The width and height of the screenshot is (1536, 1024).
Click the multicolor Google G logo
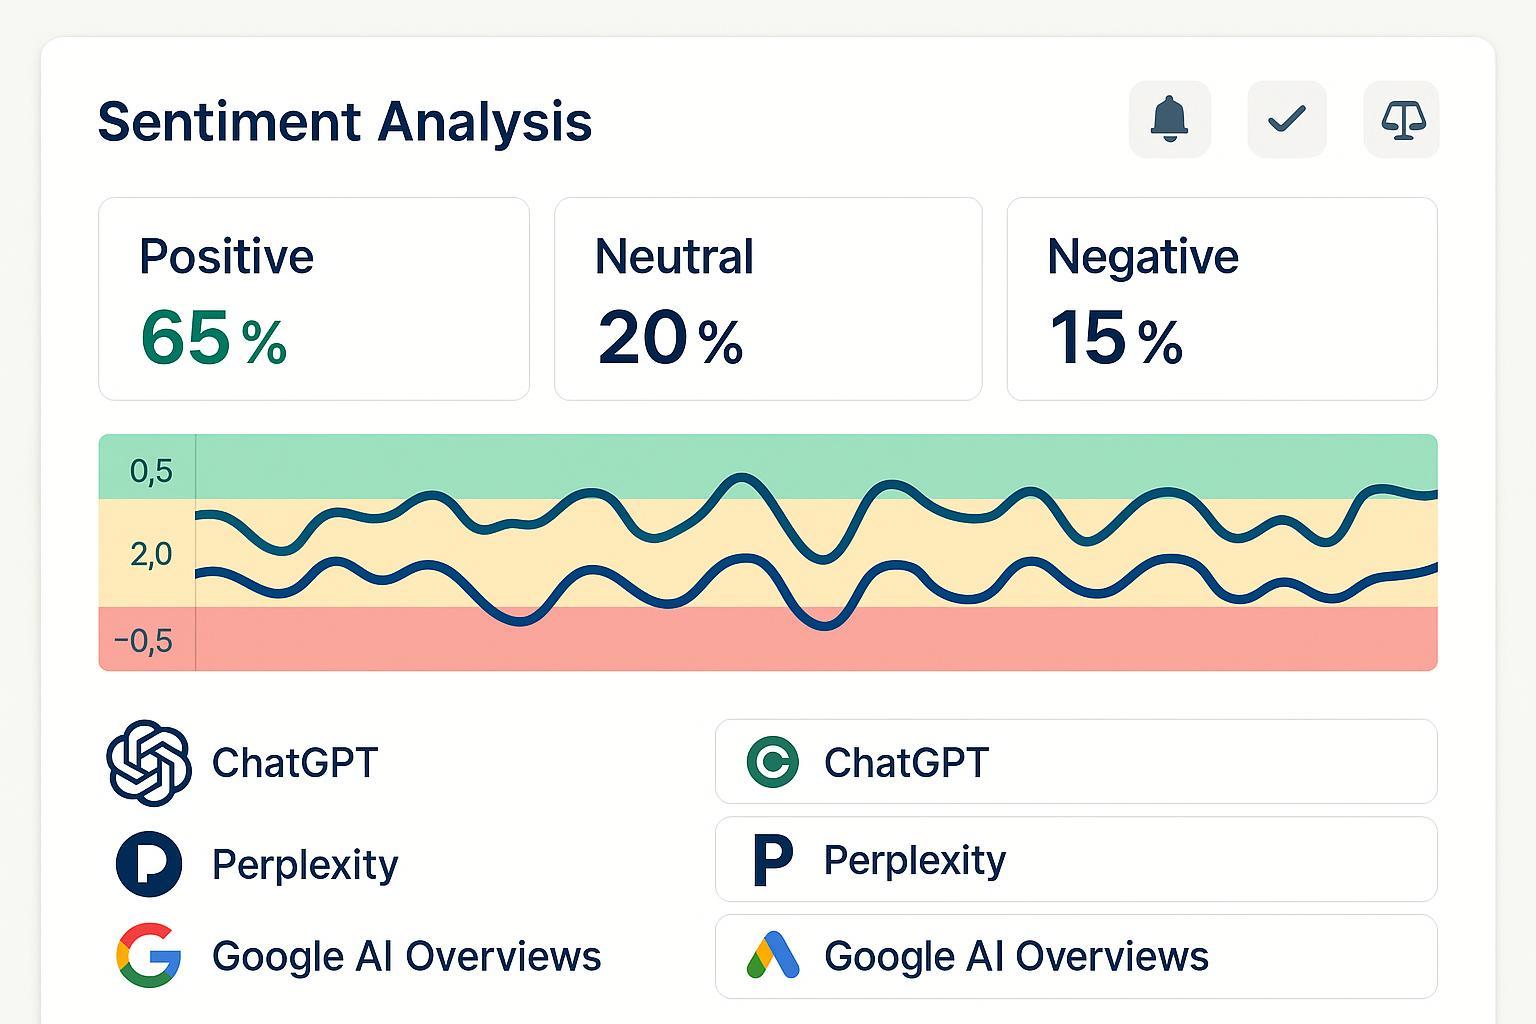click(149, 956)
